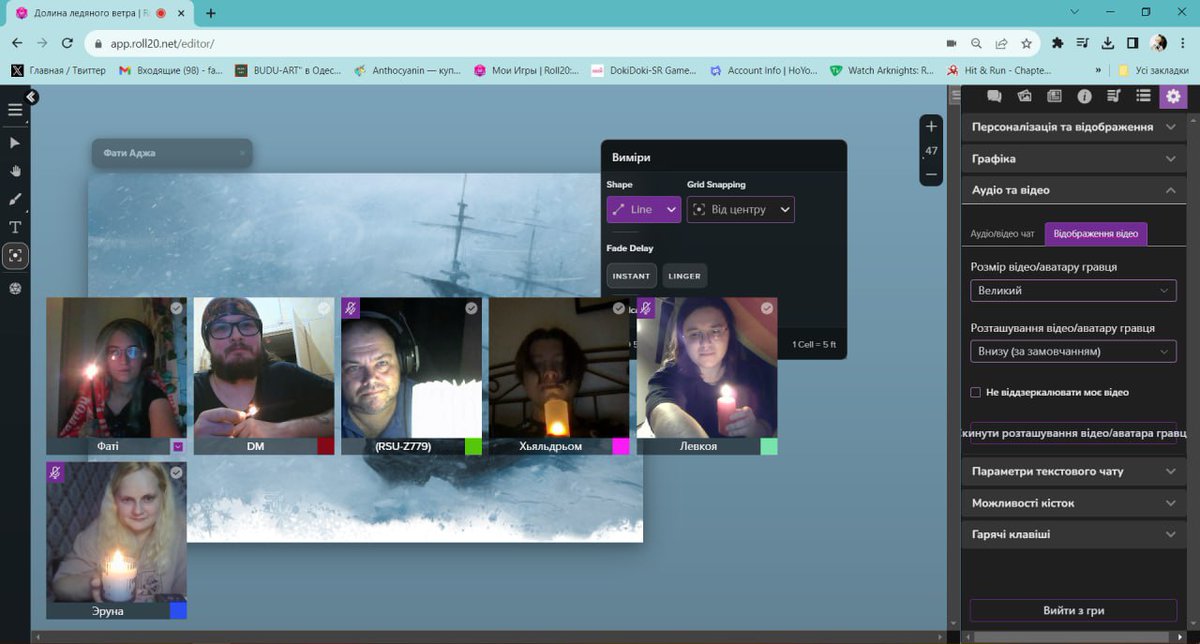Screen dimensions: 1200x644
Task: Click Эруна's video thumbnail
Action: (x=116, y=531)
